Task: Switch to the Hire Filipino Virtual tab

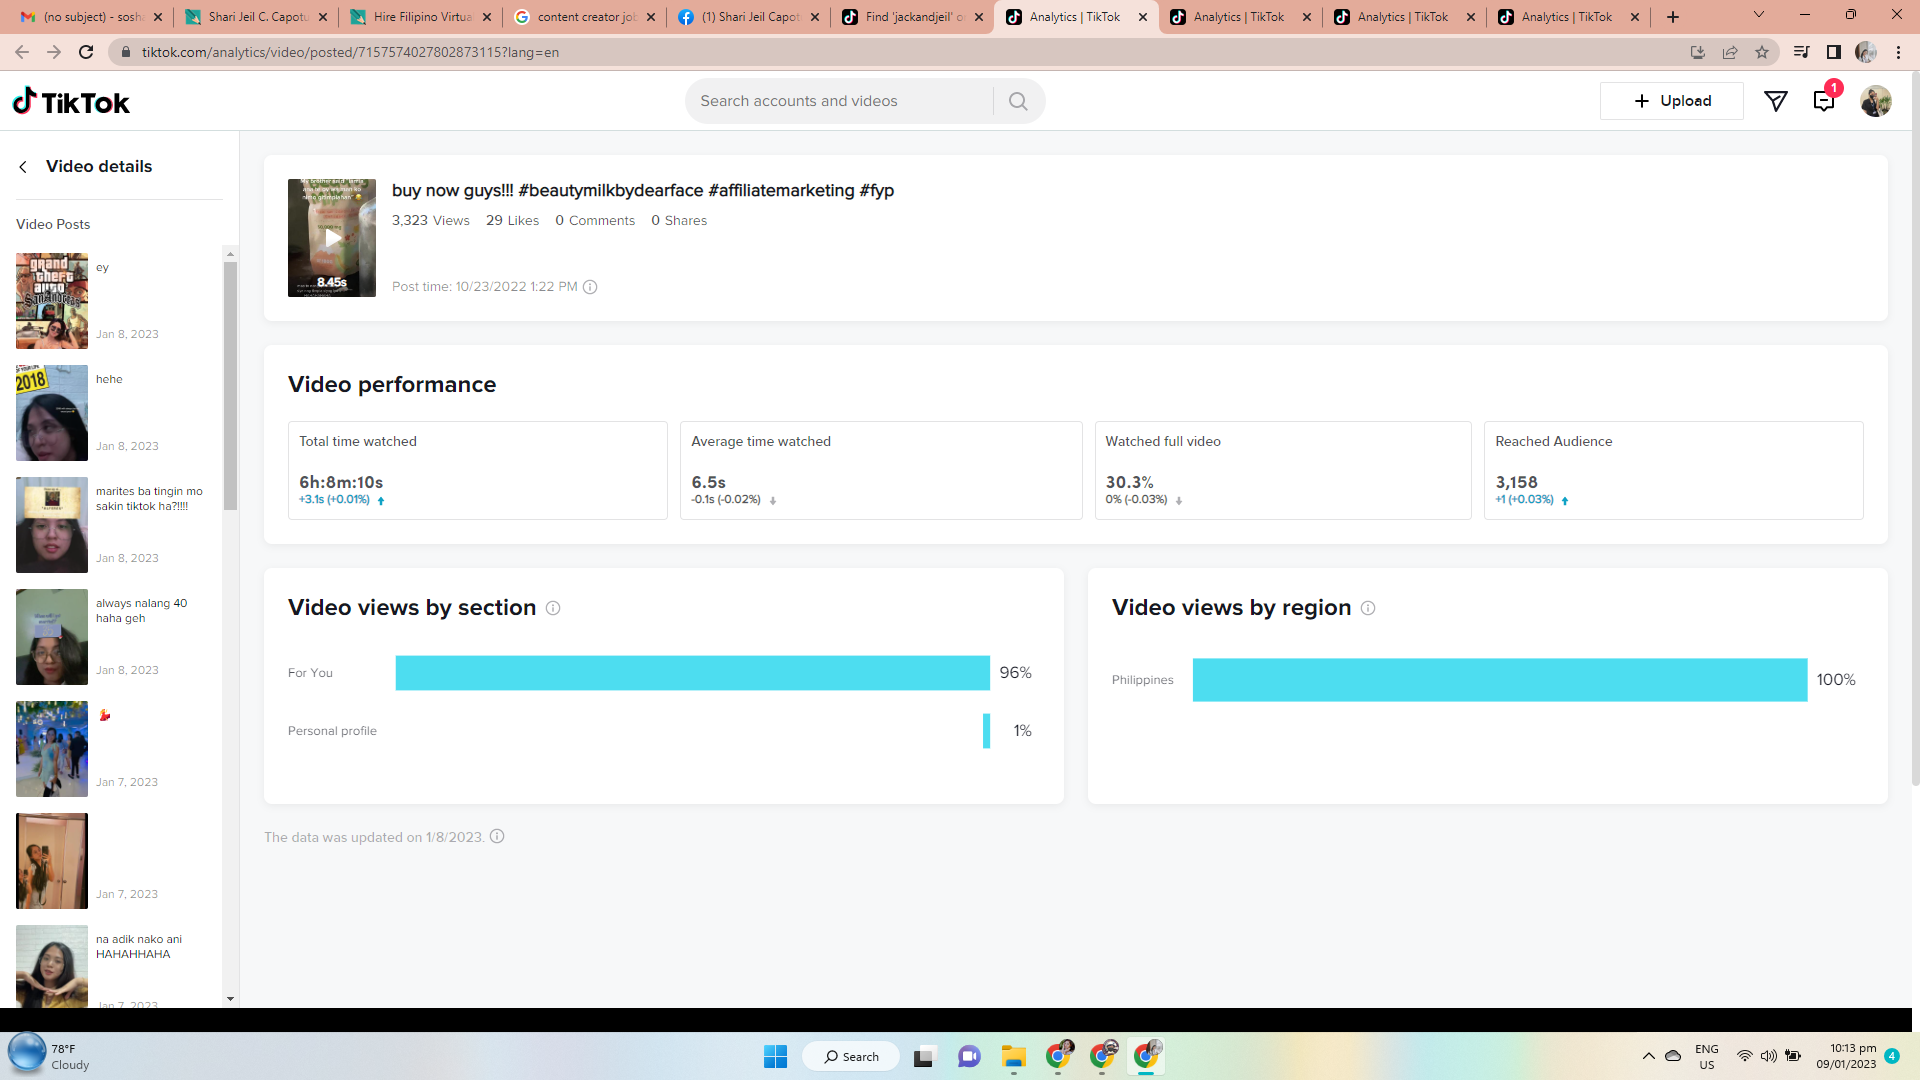Action: pyautogui.click(x=421, y=17)
